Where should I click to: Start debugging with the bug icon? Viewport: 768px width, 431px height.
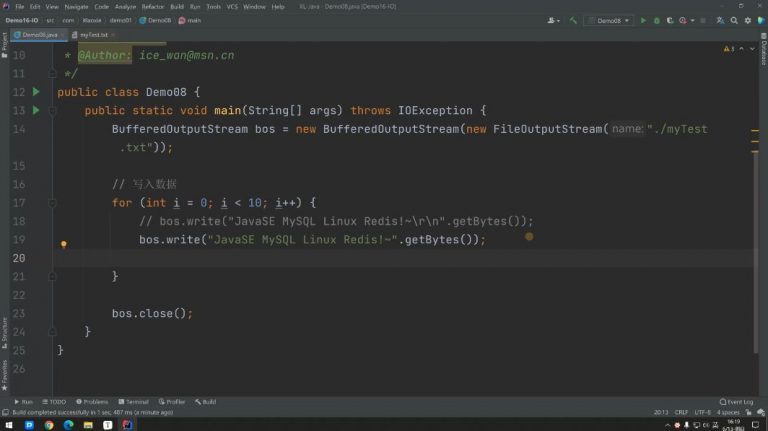(x=657, y=19)
